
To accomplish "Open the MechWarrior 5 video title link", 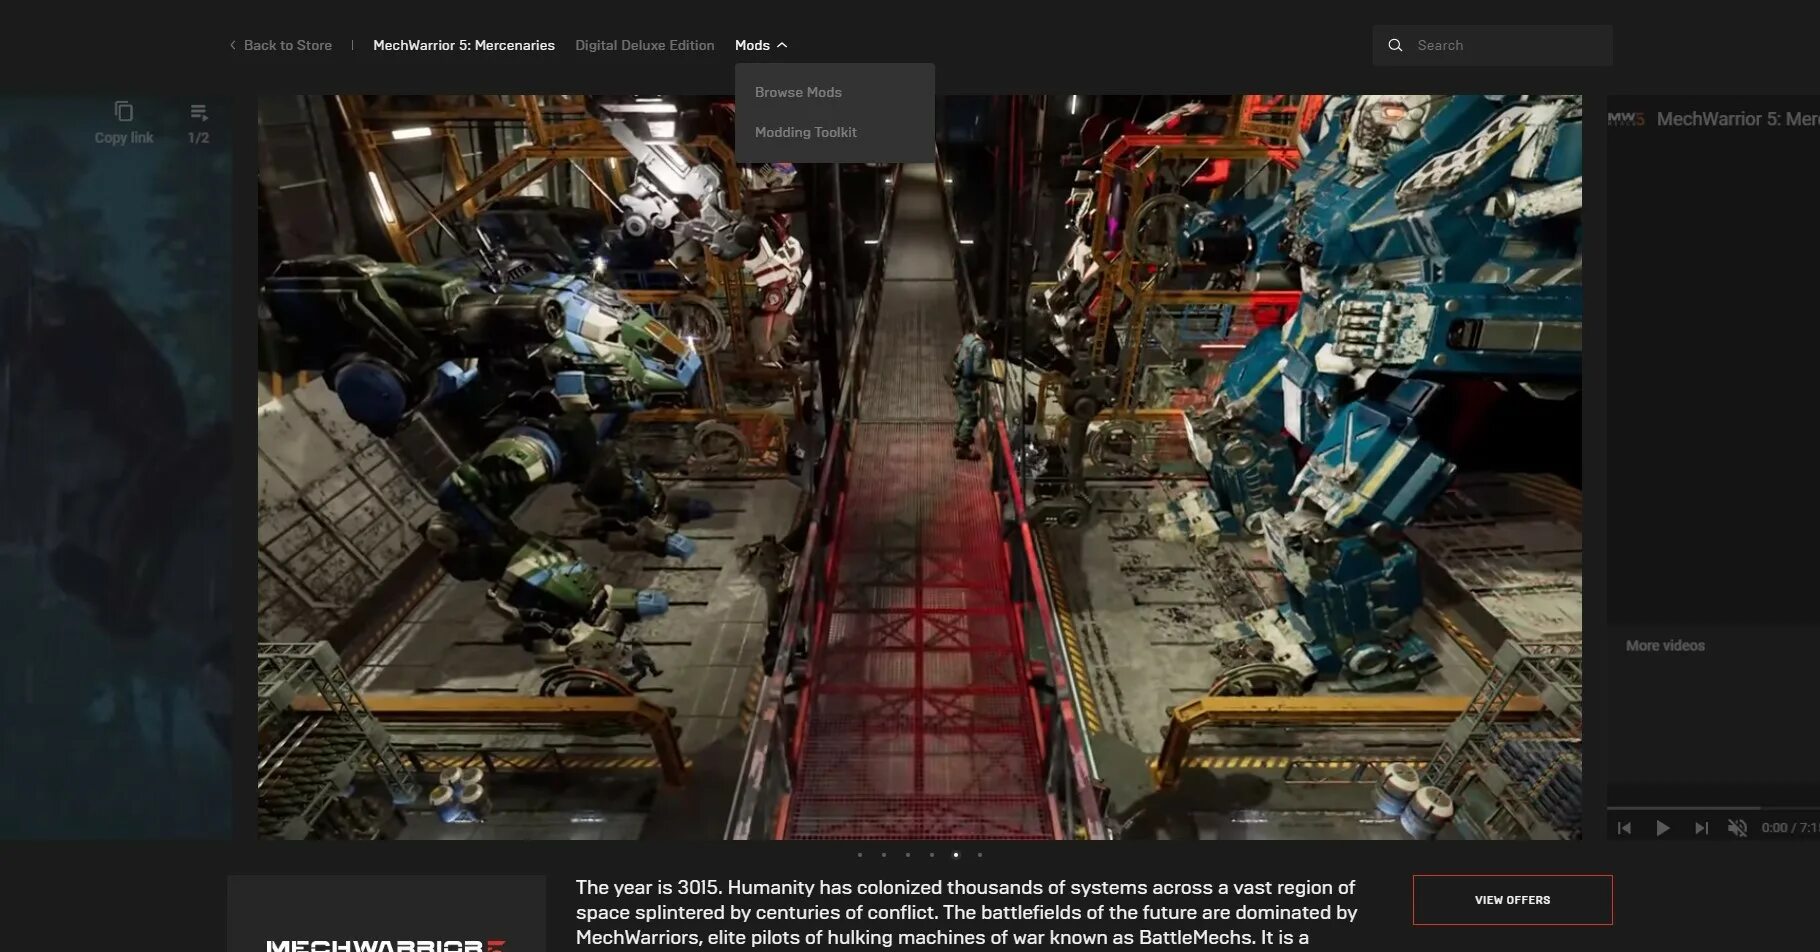I will pyautogui.click(x=1737, y=119).
